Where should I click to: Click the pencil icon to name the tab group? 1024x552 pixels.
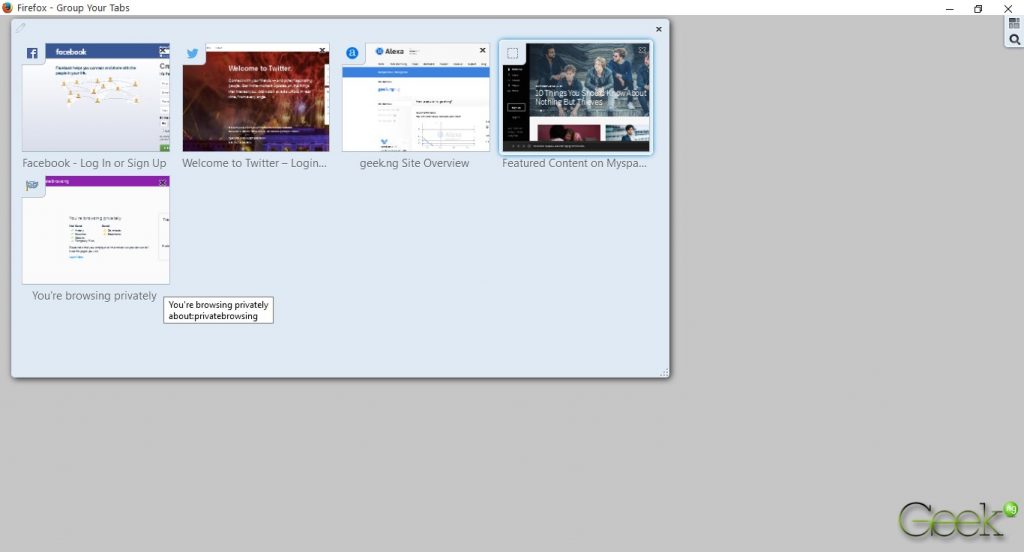coord(20,27)
